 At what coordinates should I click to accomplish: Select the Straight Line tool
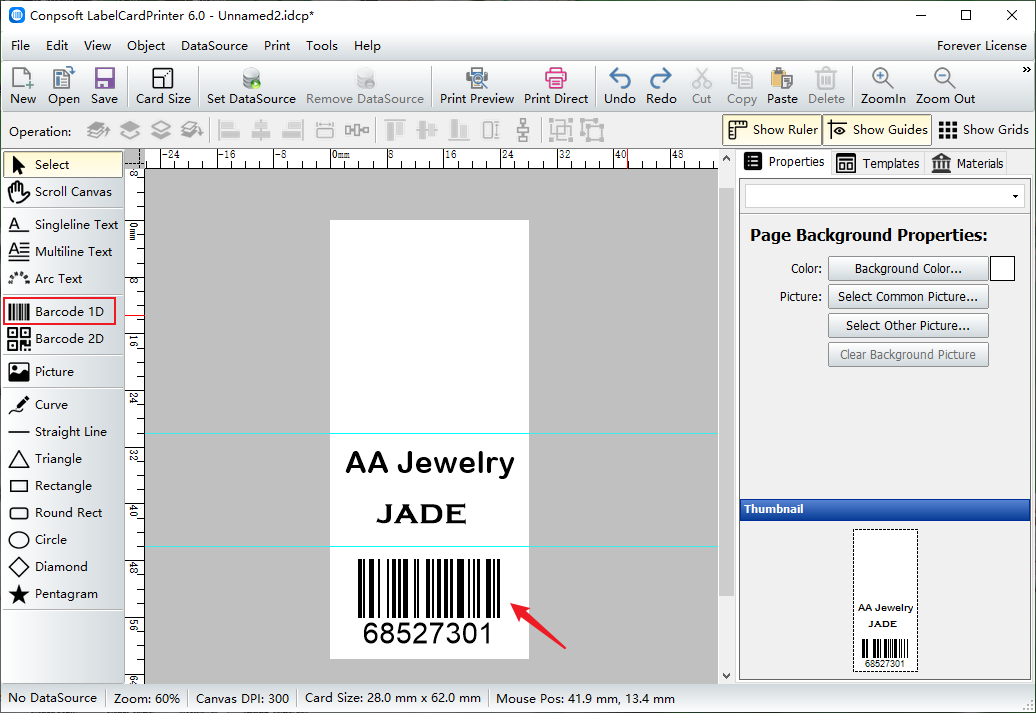[63, 432]
